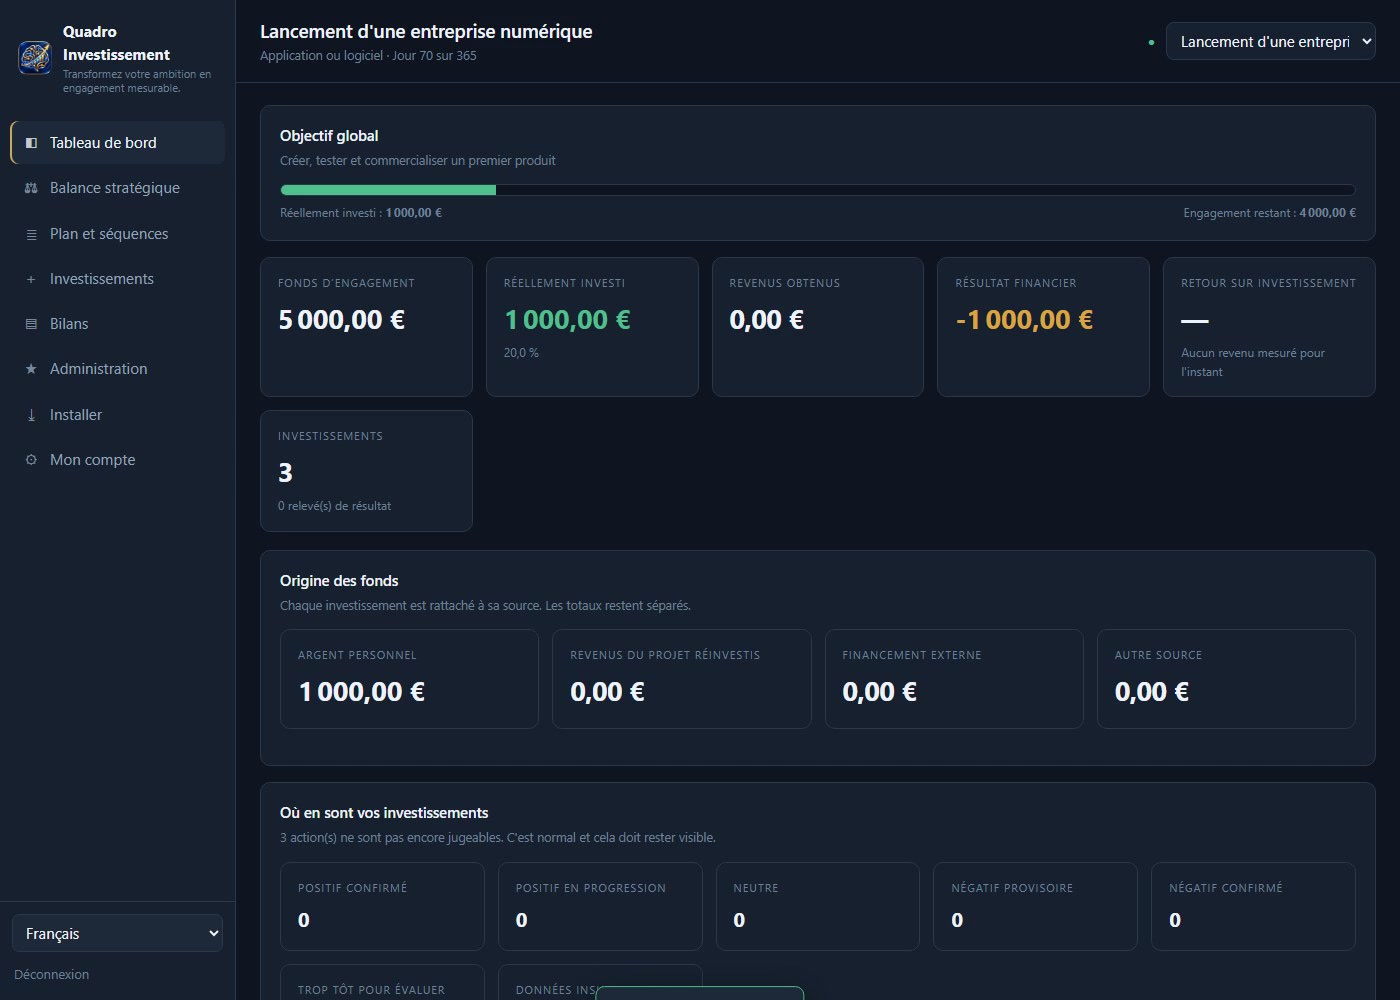Viewport: 1400px width, 1000px height.
Task: Click 'Lancement d'une entreprise numérique' page title
Action: (x=426, y=32)
